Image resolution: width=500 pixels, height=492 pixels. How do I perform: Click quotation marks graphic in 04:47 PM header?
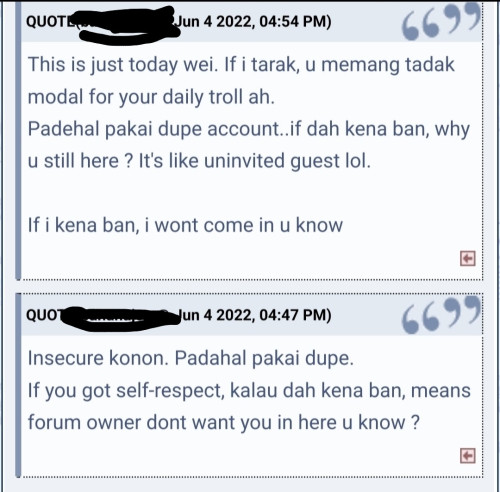(x=441, y=315)
